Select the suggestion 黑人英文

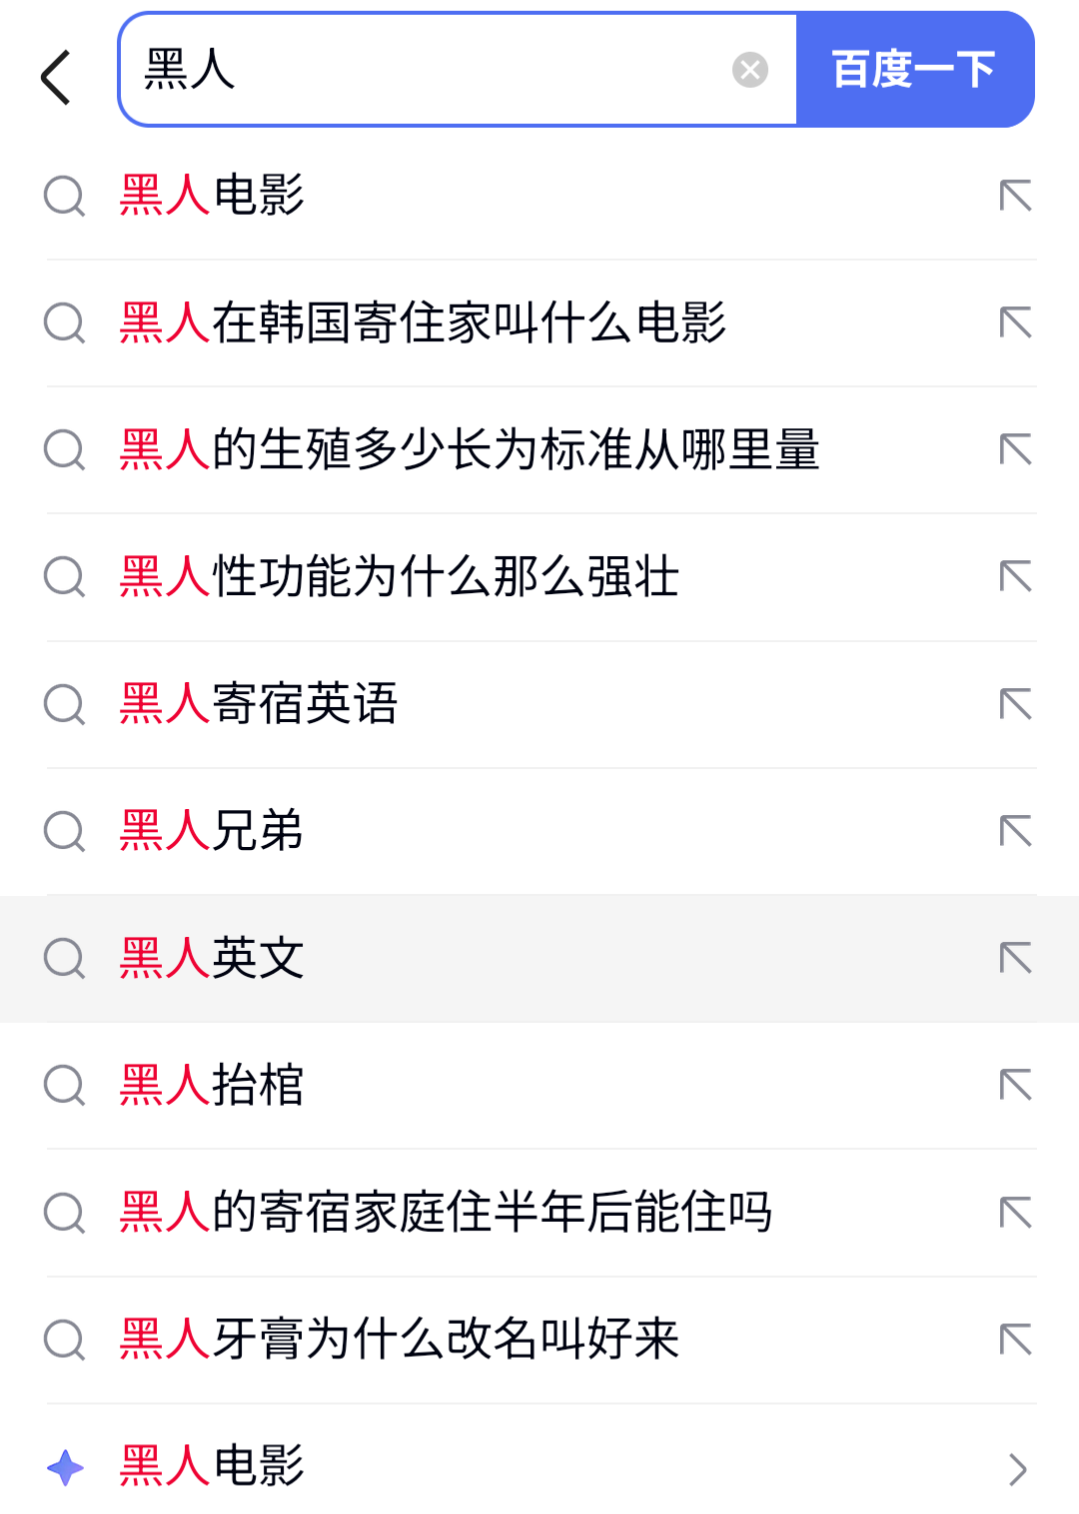(540, 958)
